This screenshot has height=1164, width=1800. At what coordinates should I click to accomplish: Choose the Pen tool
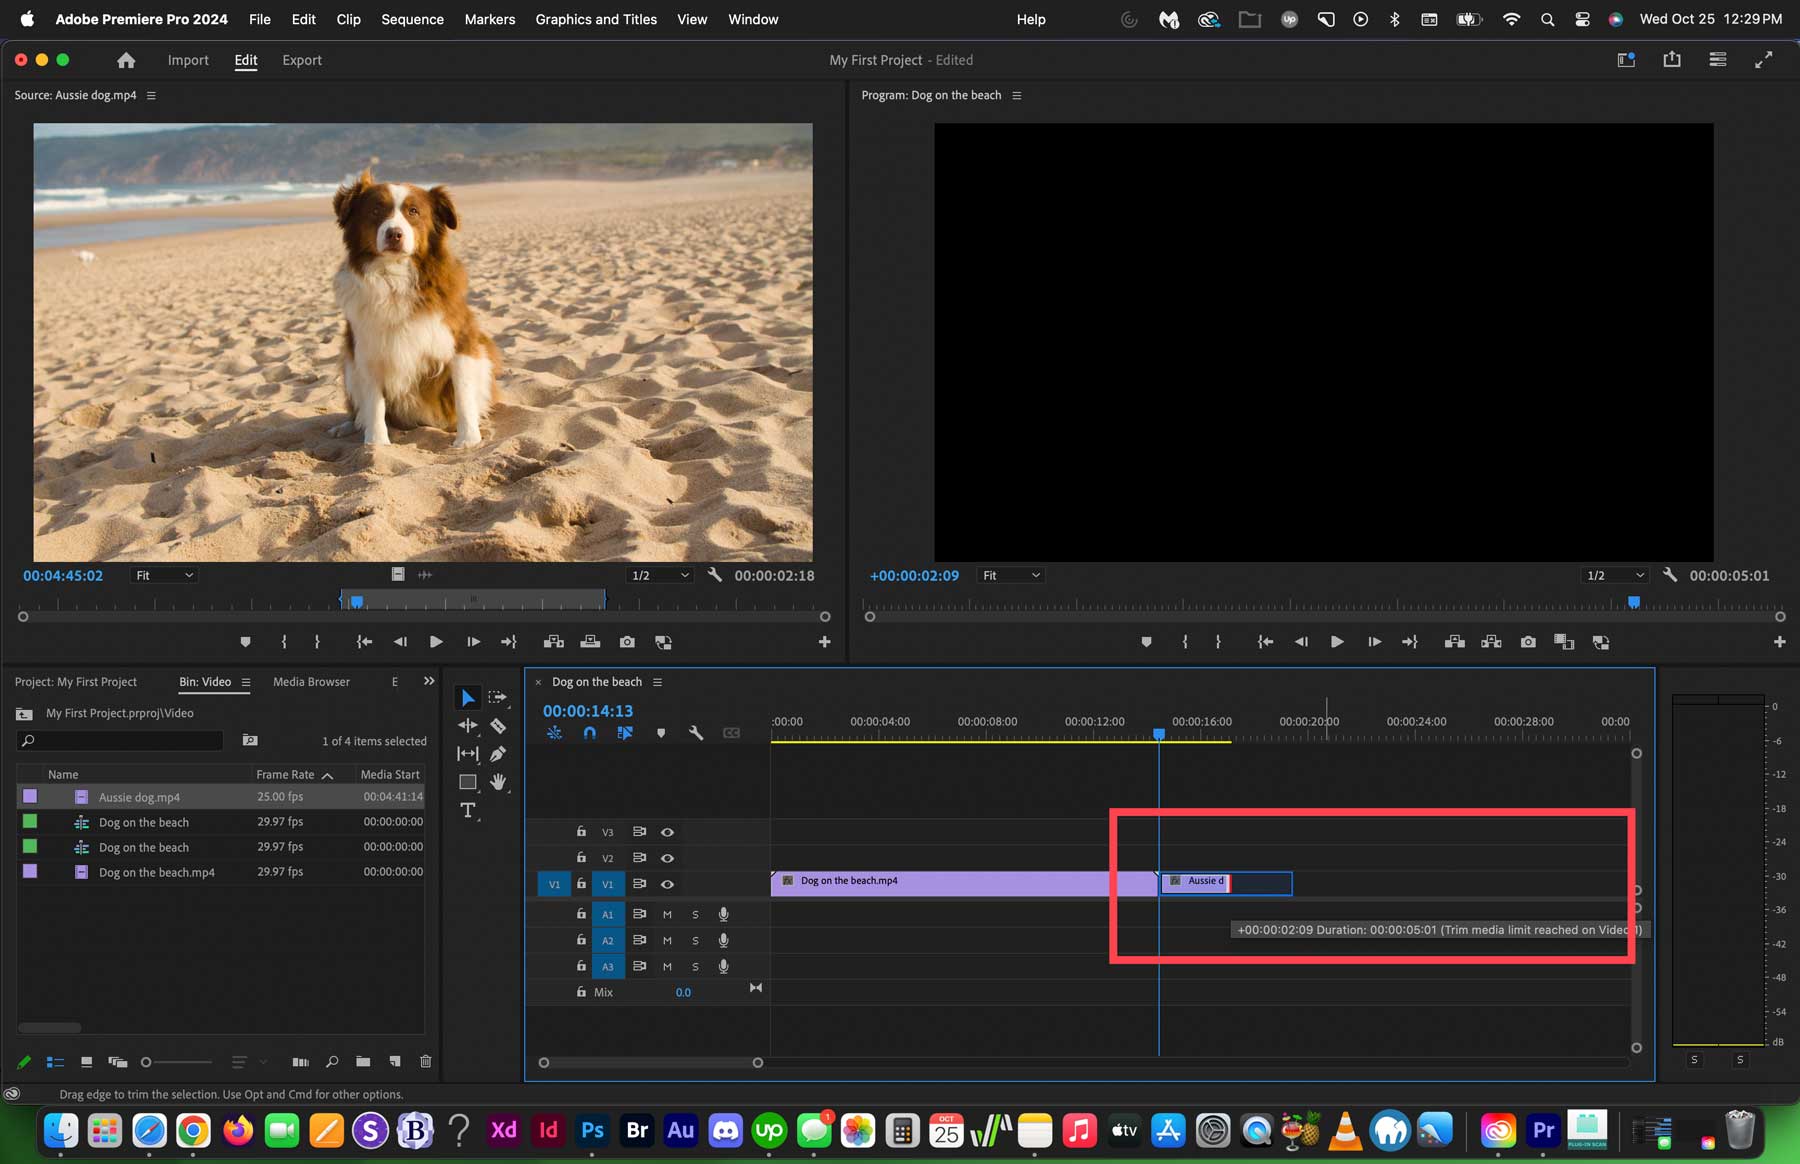coord(498,754)
